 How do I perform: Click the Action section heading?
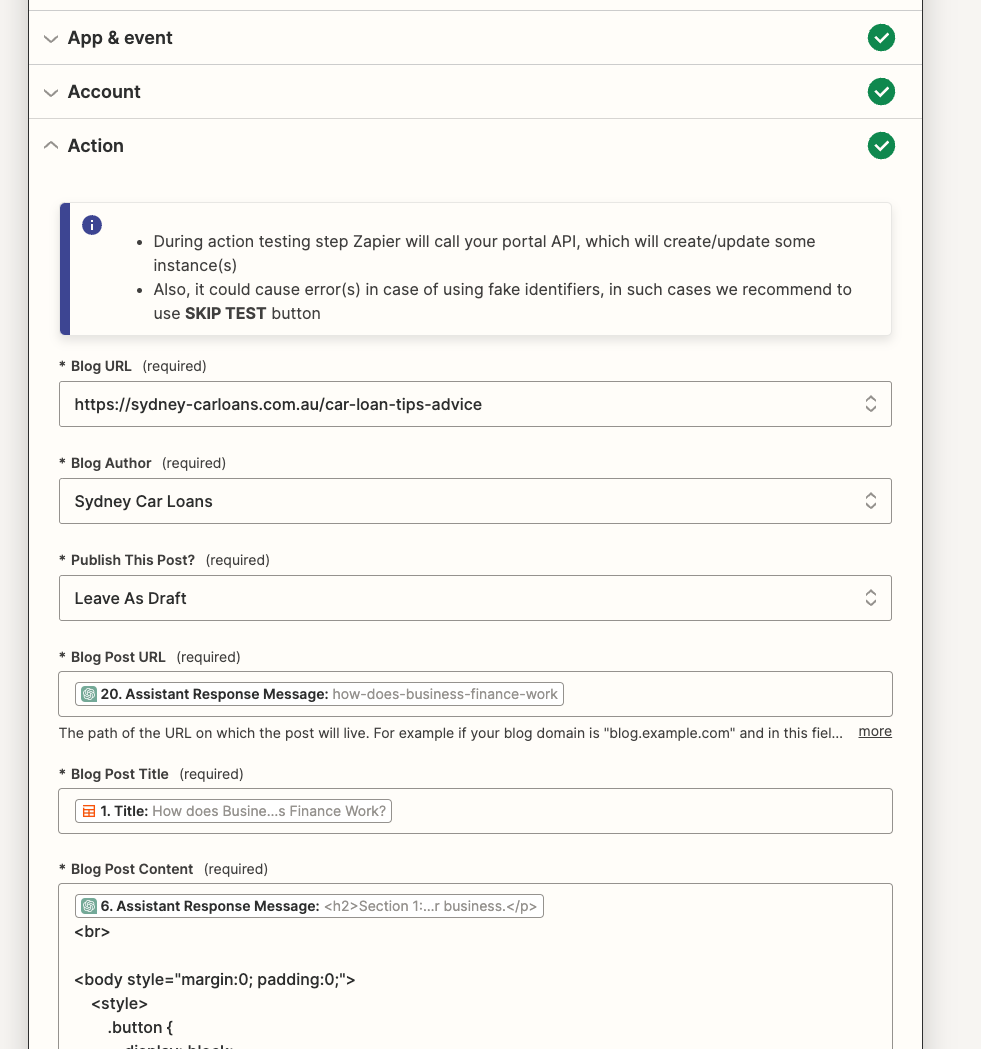click(96, 146)
